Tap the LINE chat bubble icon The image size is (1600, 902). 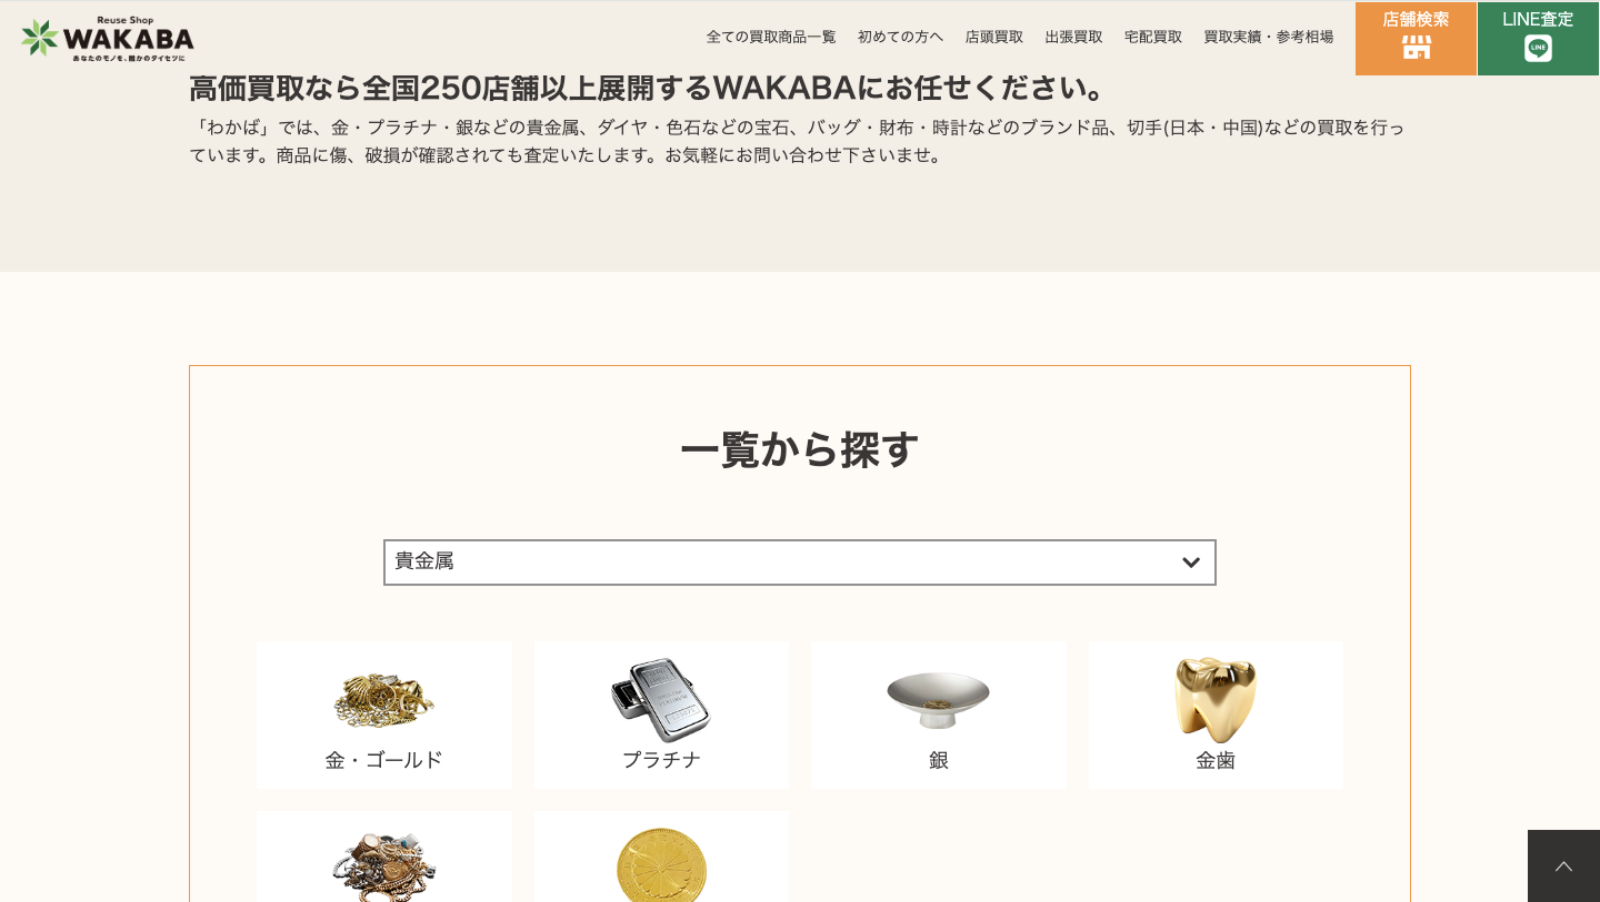(x=1538, y=48)
